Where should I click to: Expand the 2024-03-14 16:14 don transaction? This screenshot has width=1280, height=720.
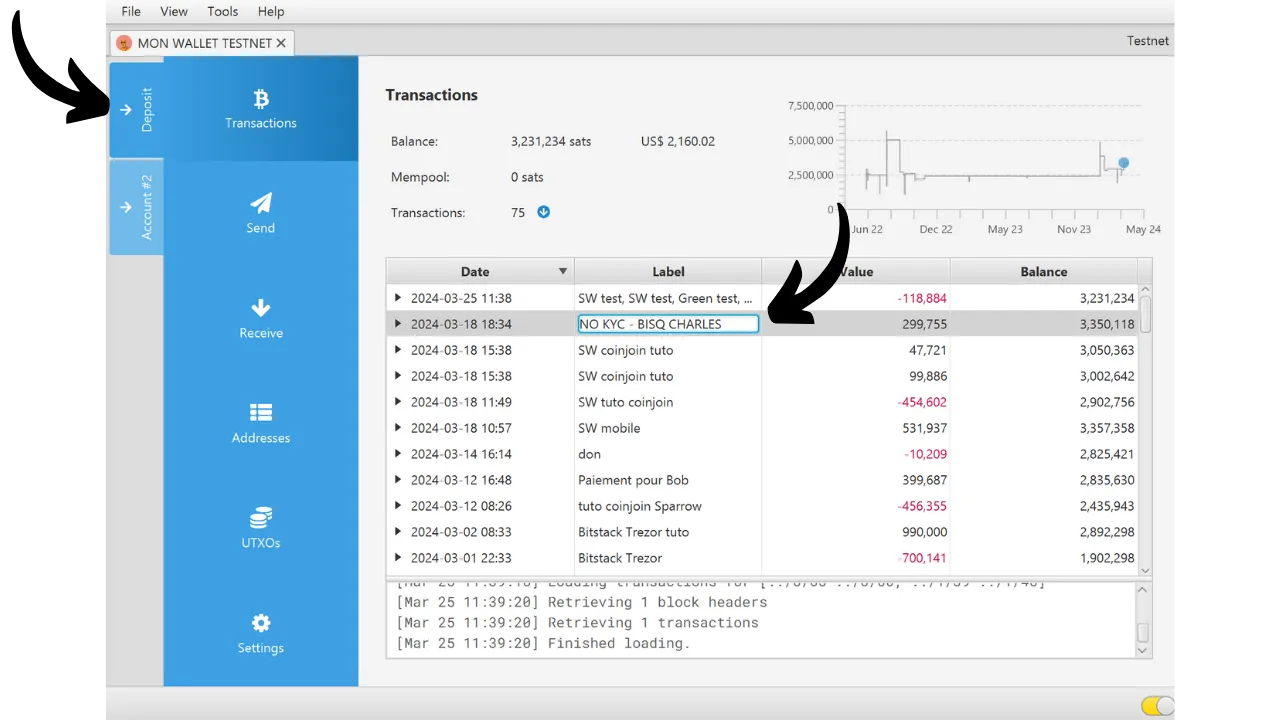coord(398,454)
